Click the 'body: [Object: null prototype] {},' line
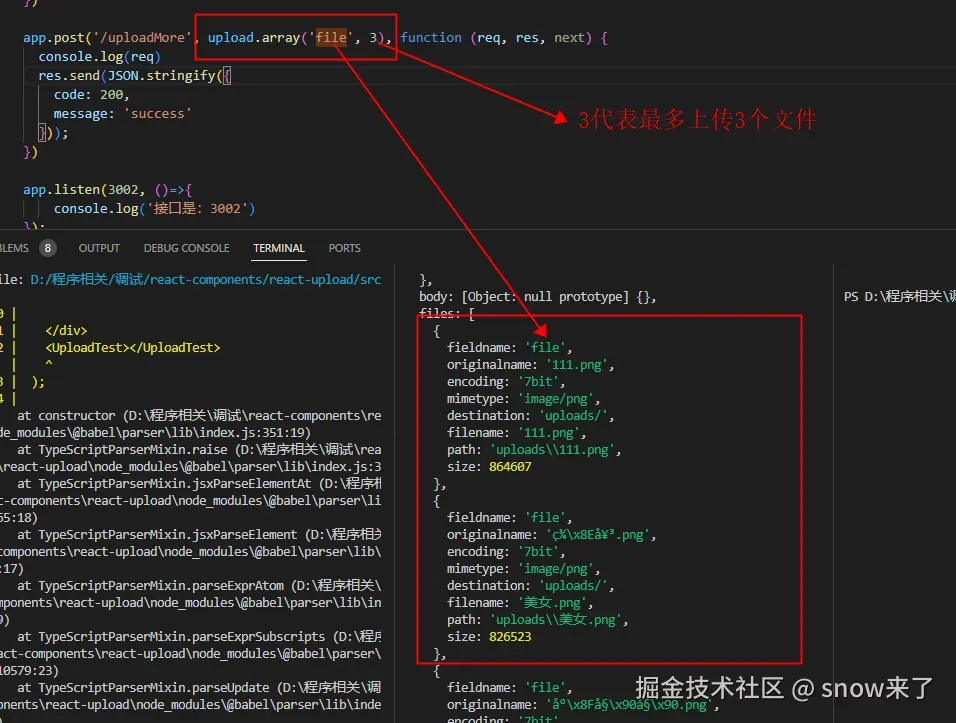 pos(538,297)
